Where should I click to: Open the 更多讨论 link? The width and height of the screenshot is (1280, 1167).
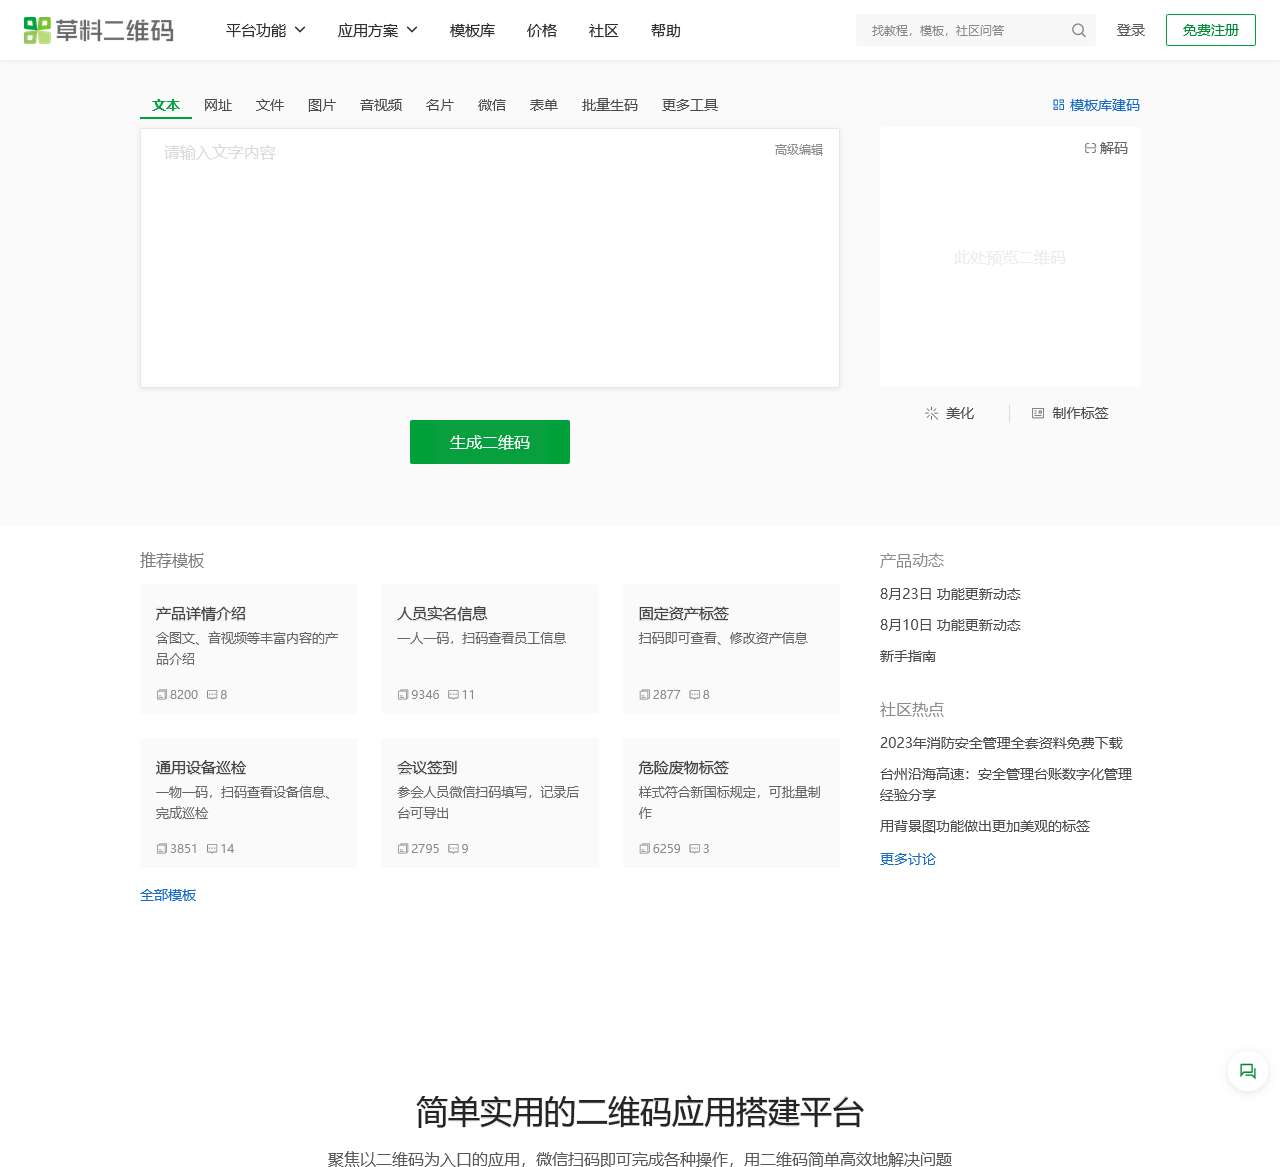click(x=908, y=859)
